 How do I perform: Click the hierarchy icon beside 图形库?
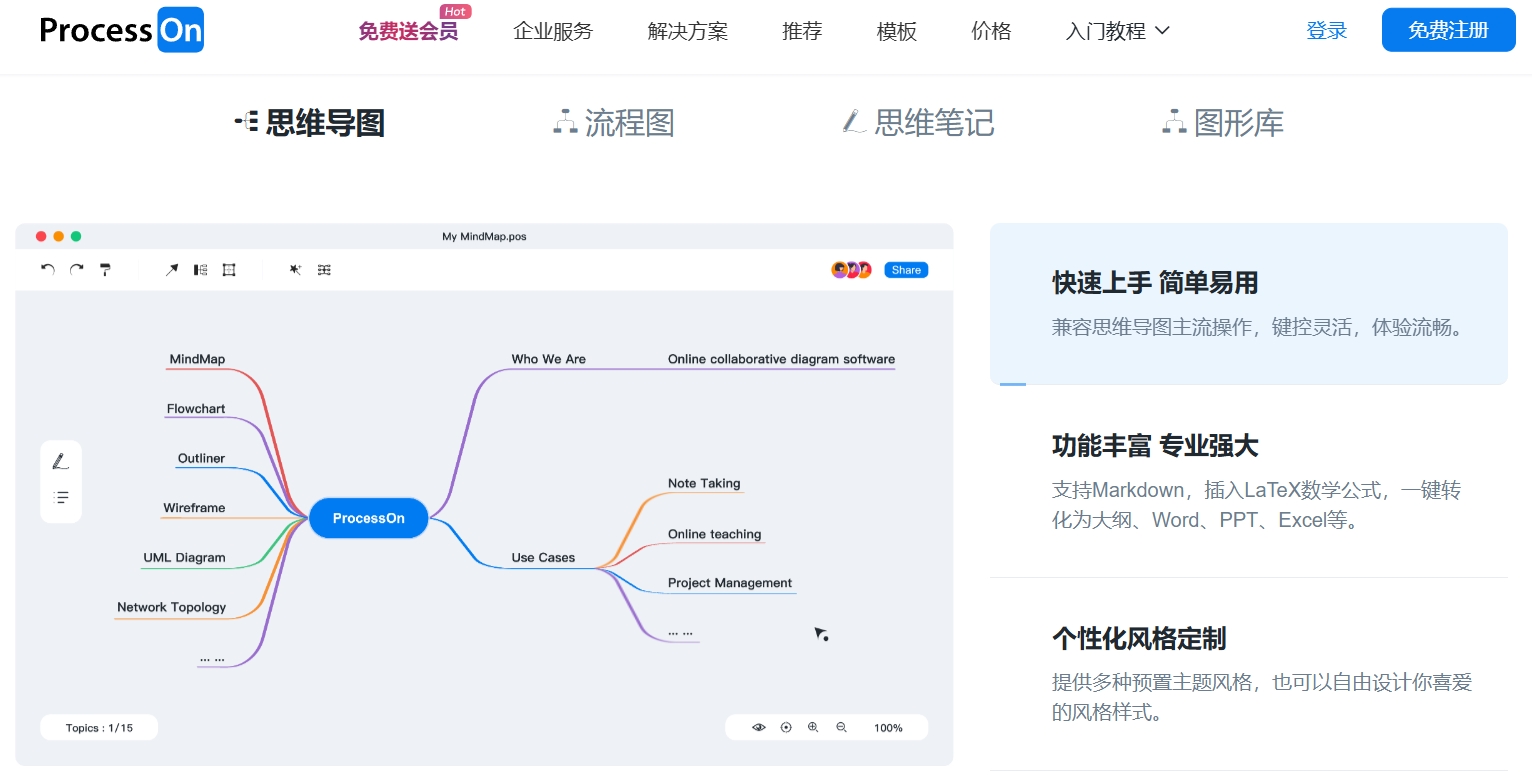point(1174,122)
